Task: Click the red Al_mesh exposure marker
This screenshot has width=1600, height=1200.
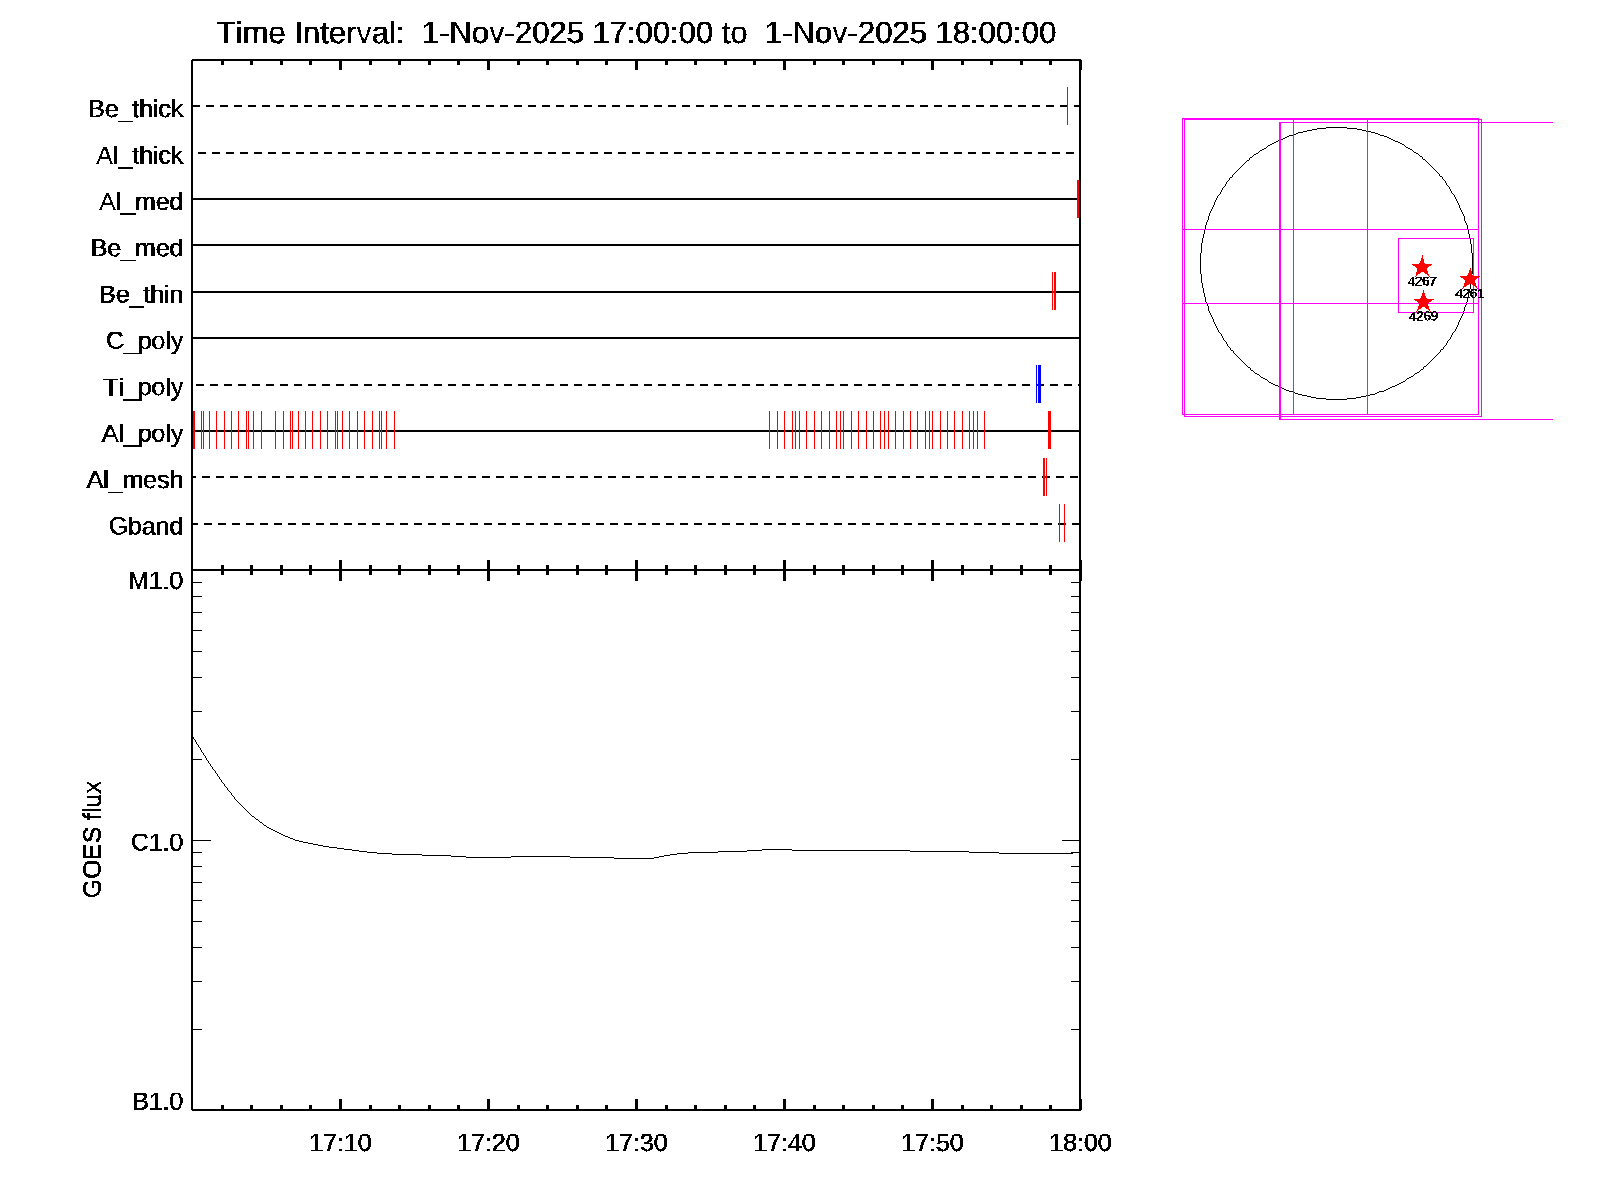Action: [x=1045, y=477]
